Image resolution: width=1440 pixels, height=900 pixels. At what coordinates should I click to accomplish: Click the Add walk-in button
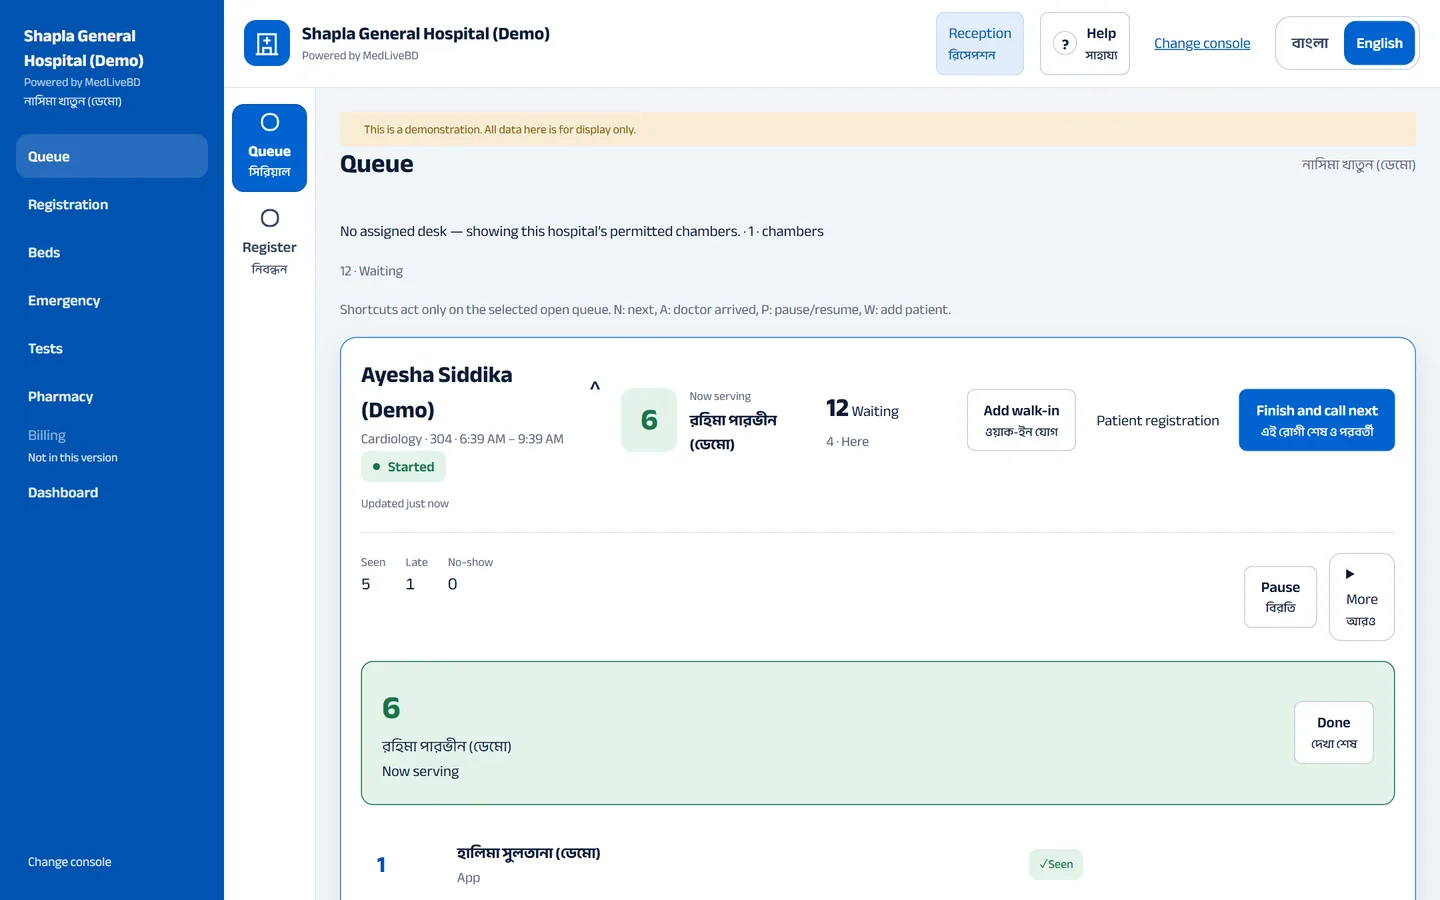pos(1021,420)
